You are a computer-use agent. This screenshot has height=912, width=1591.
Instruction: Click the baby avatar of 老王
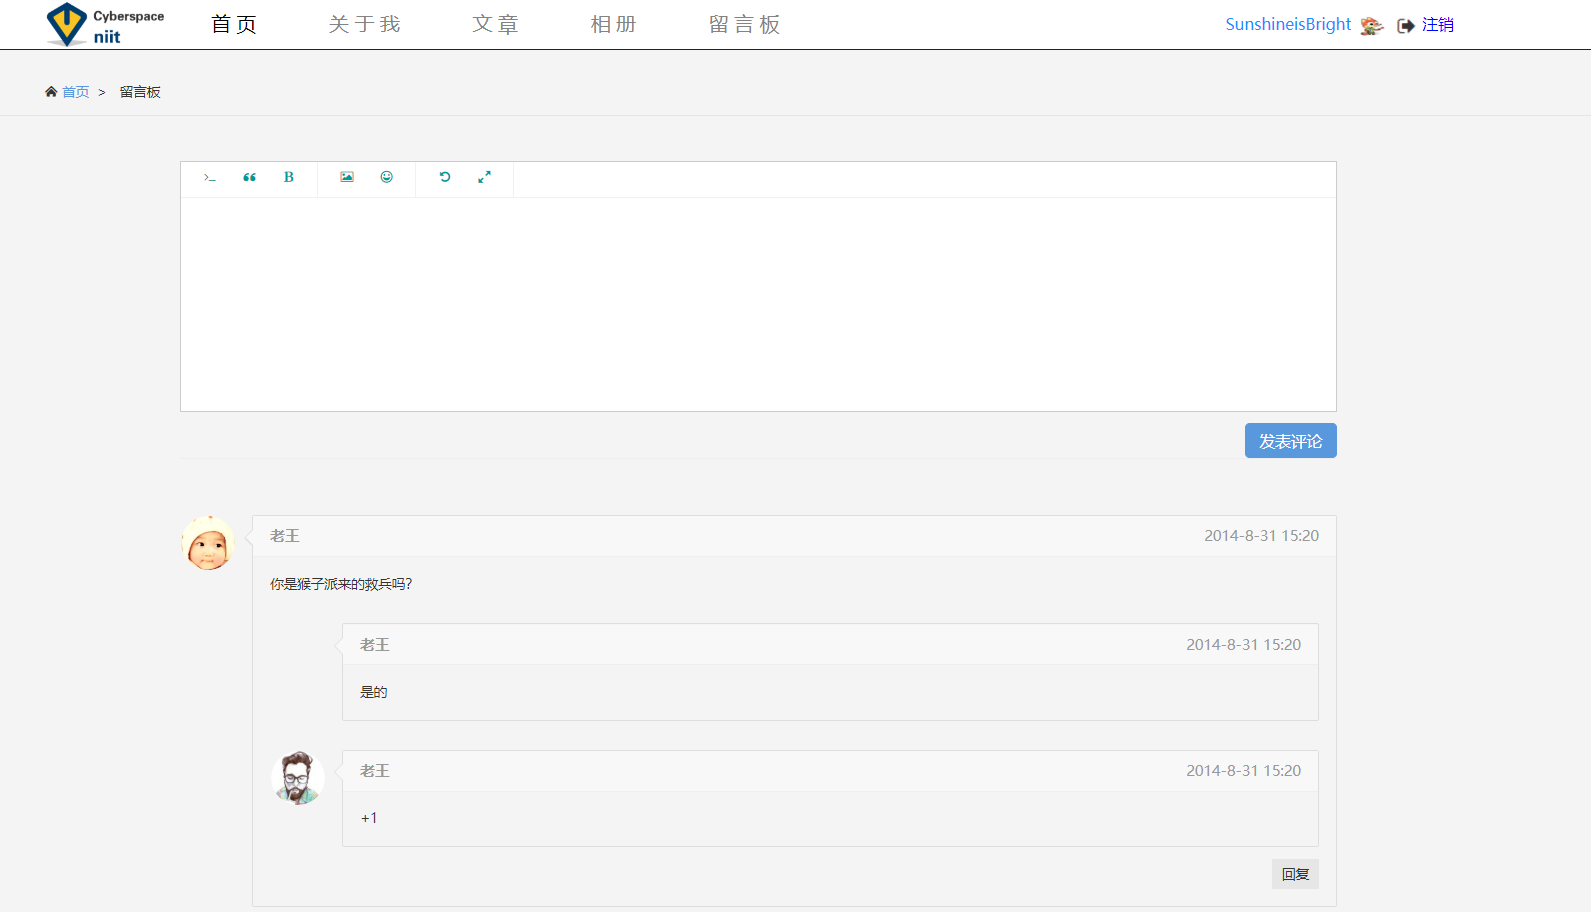click(208, 543)
